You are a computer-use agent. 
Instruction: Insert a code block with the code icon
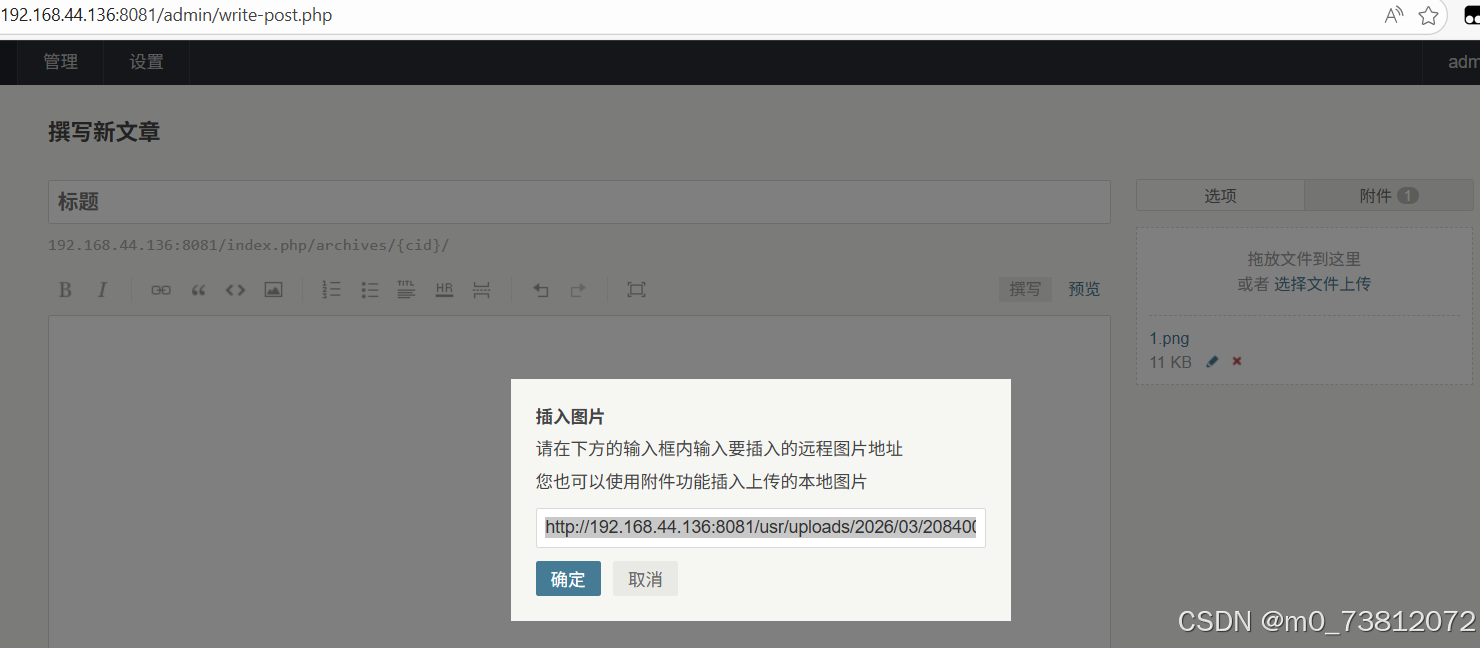pyautogui.click(x=235, y=290)
